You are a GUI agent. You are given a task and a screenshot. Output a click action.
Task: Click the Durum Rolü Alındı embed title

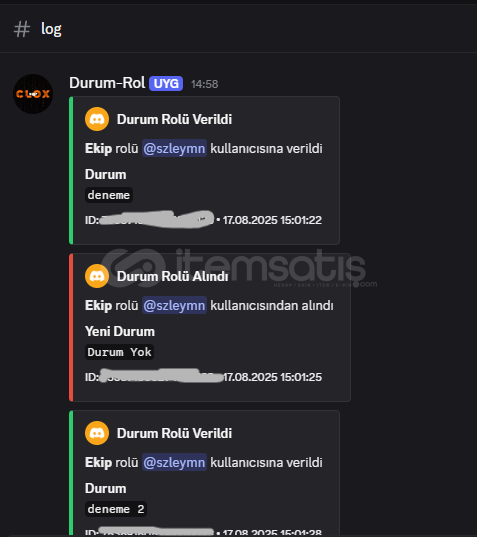click(x=173, y=276)
